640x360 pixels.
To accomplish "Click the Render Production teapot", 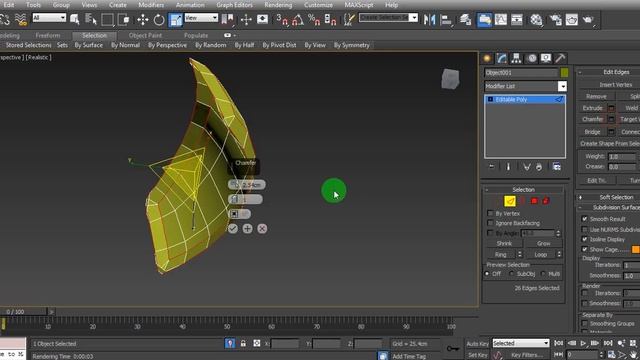I will (588, 19).
